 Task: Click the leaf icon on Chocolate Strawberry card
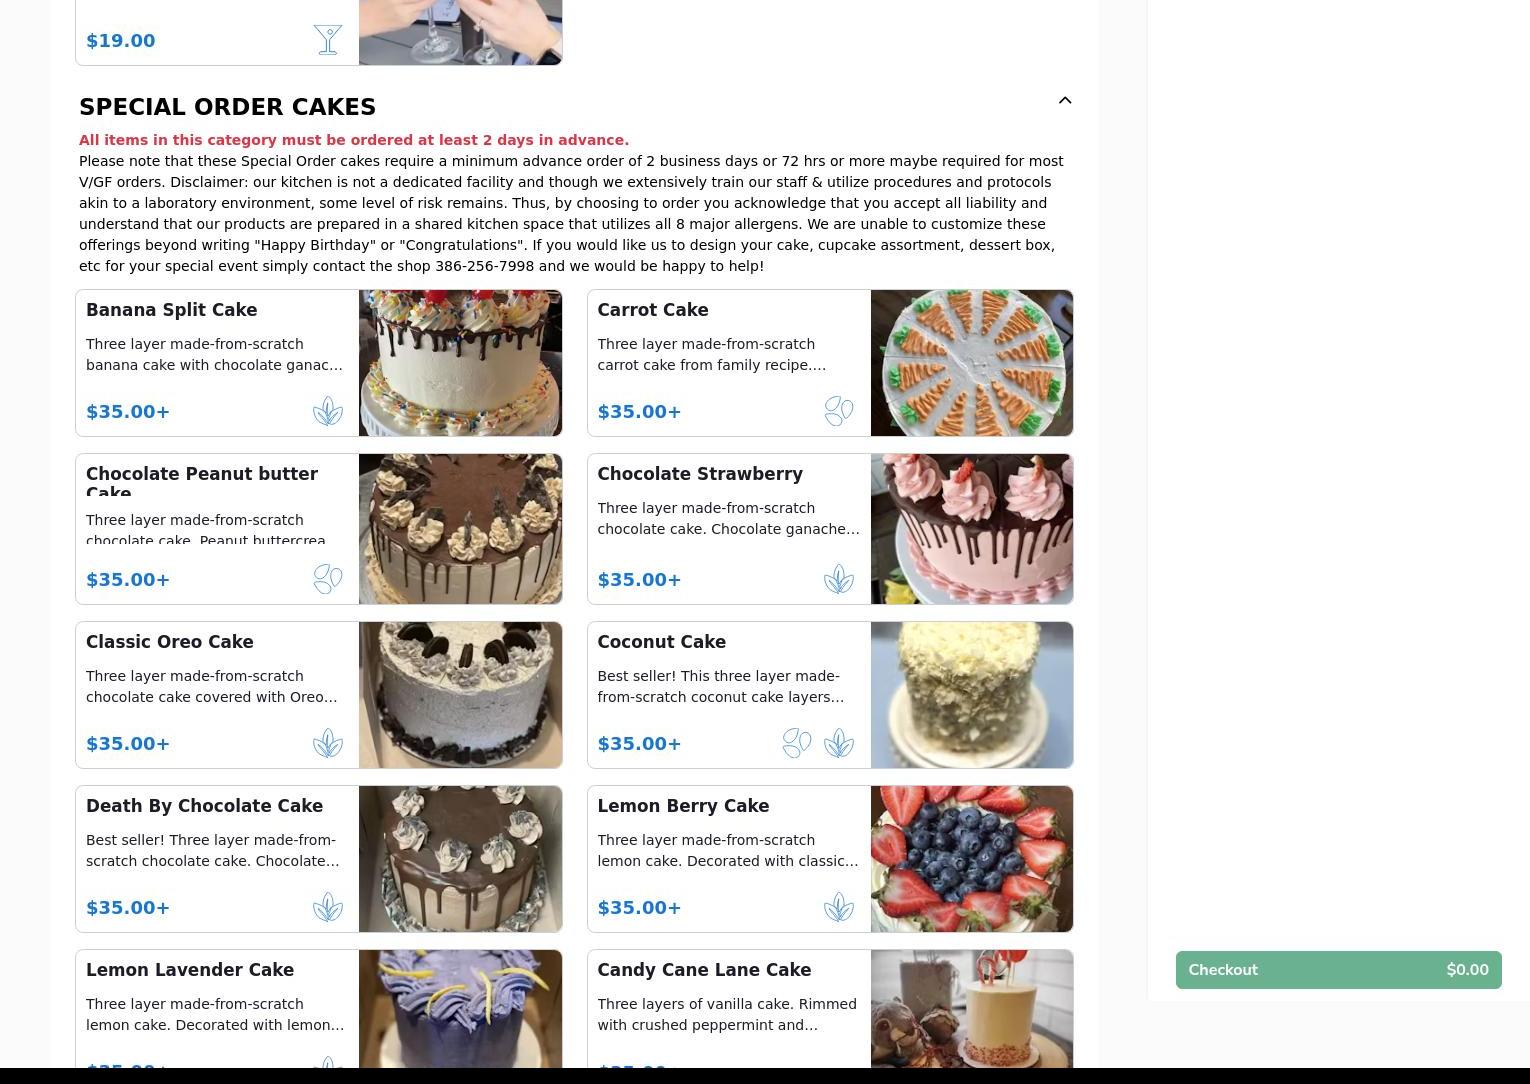(839, 579)
